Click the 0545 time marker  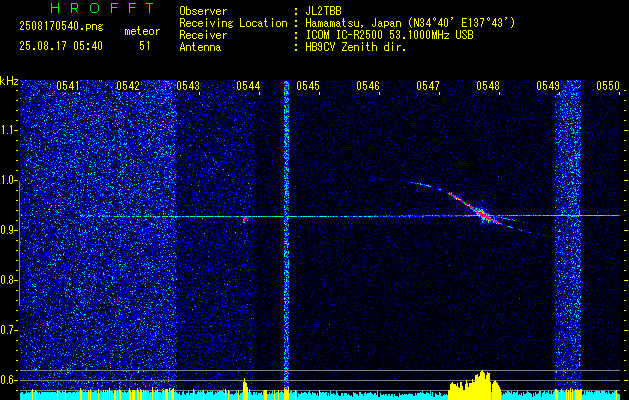click(x=308, y=85)
